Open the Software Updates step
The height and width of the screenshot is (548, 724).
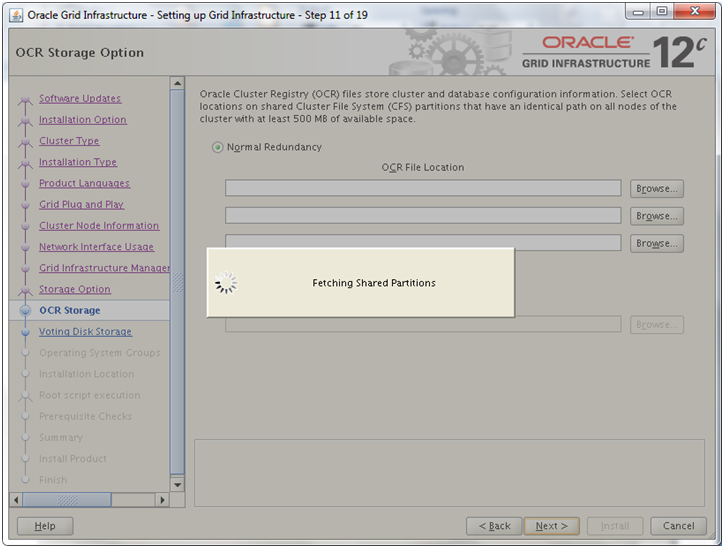coord(80,98)
